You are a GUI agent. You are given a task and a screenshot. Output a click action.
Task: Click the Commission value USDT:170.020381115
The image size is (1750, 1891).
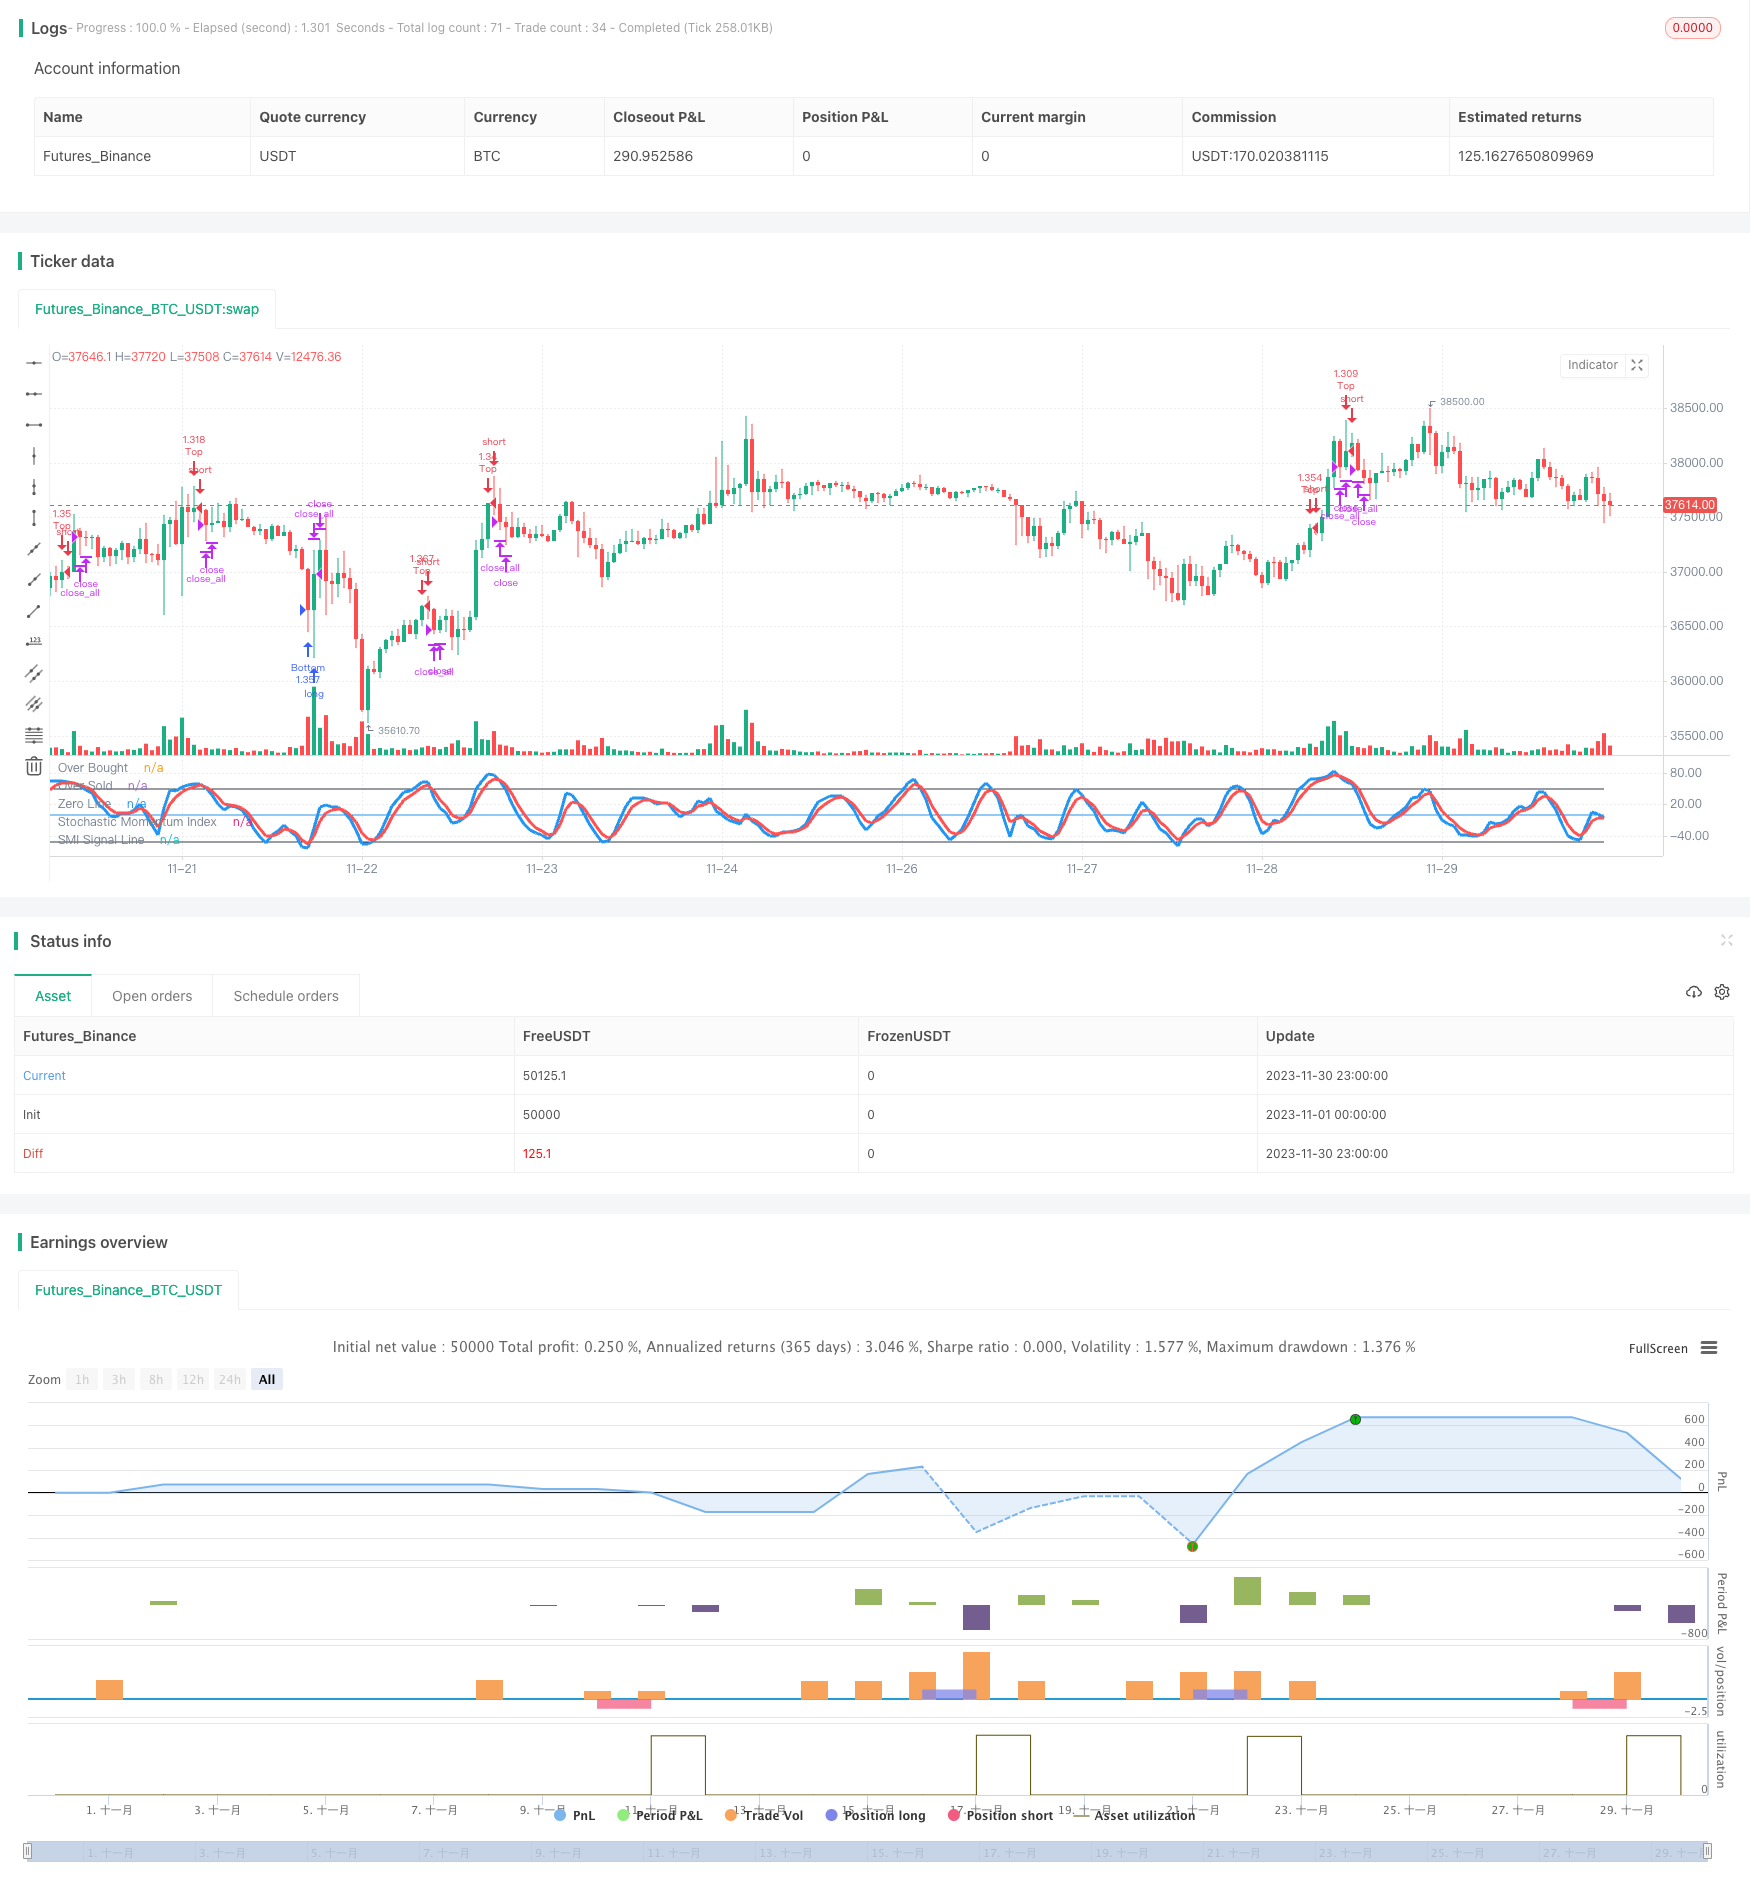tap(1260, 156)
